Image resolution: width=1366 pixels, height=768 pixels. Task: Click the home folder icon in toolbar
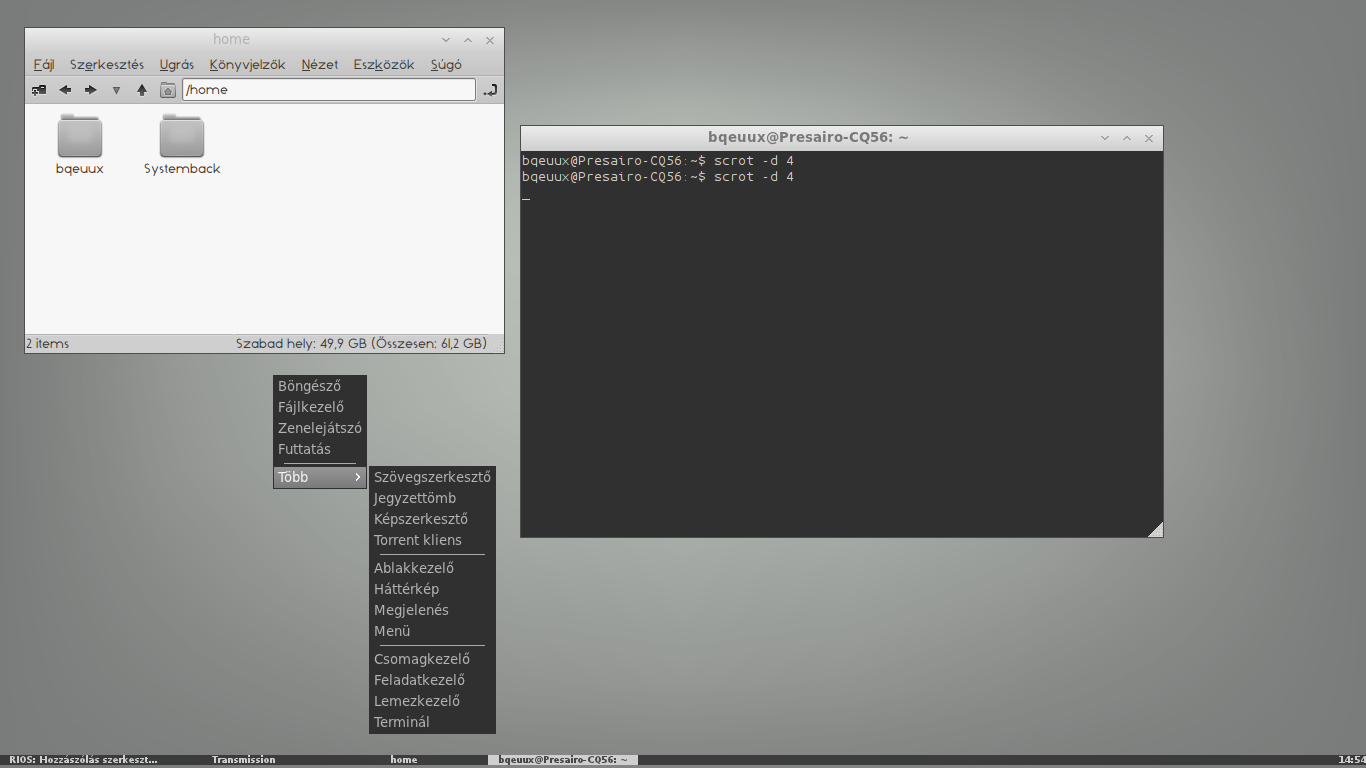point(168,90)
